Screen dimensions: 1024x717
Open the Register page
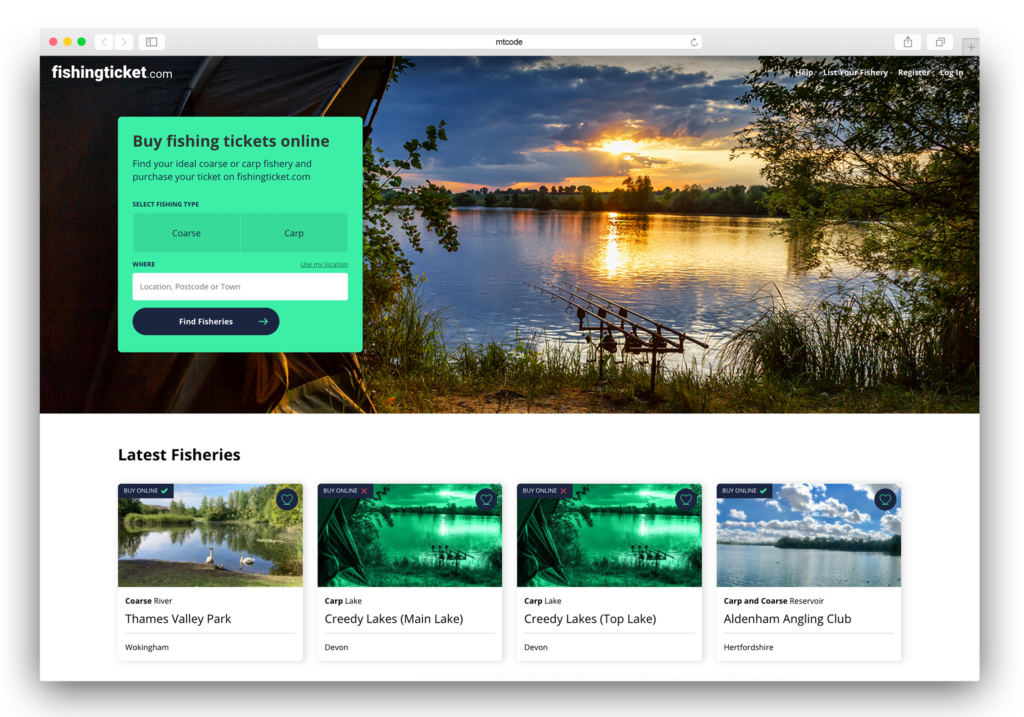pos(913,72)
